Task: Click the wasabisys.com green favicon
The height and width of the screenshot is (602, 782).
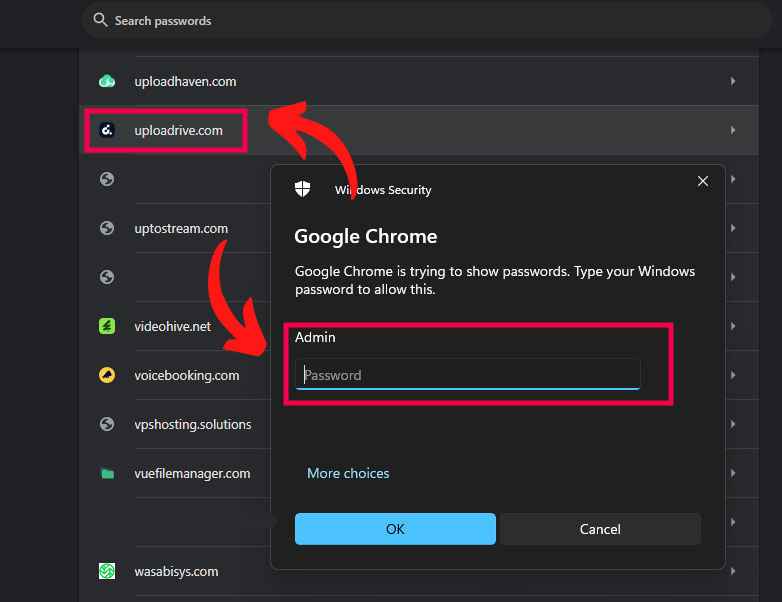Action: (x=107, y=571)
